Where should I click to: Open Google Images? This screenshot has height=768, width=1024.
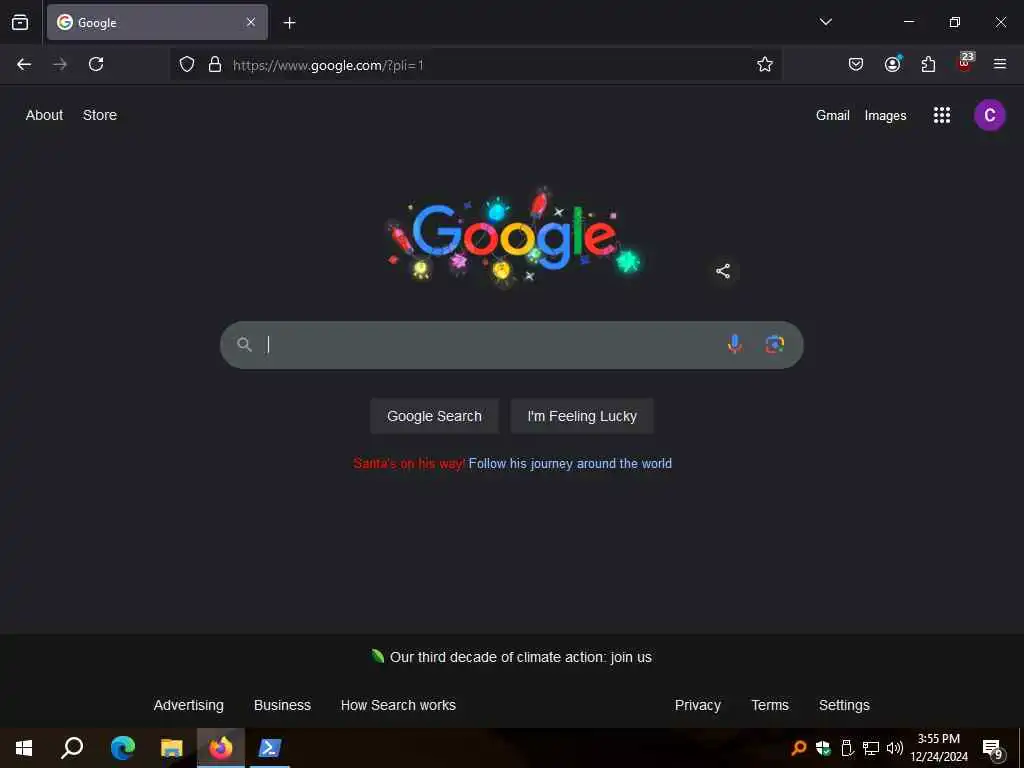886,116
